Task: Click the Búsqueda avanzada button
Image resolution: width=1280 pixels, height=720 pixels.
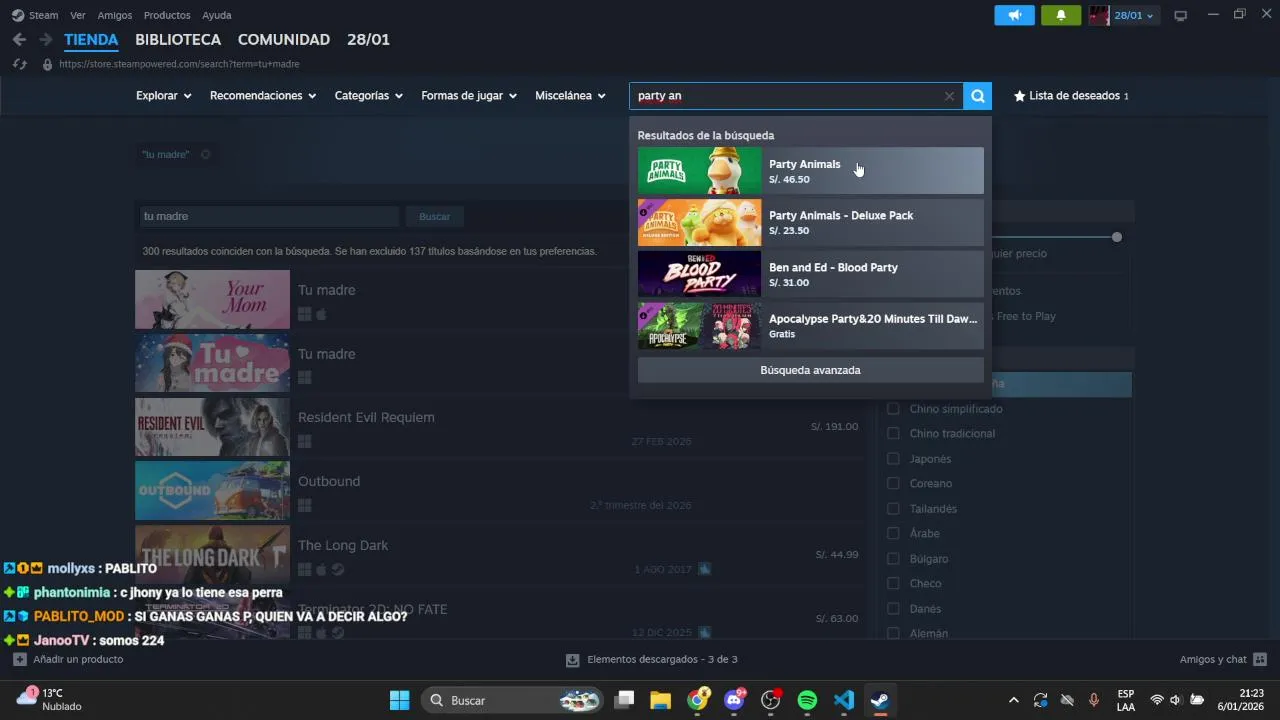Action: [x=810, y=370]
